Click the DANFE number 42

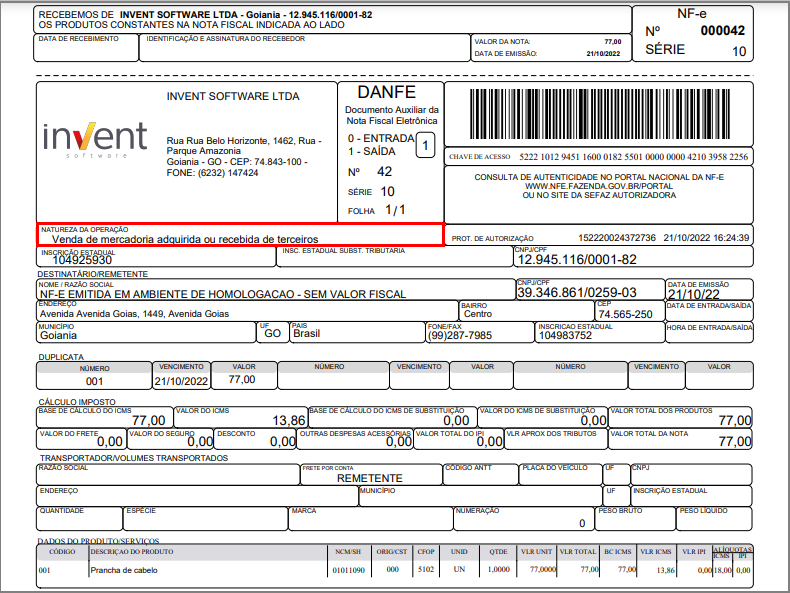(384, 172)
